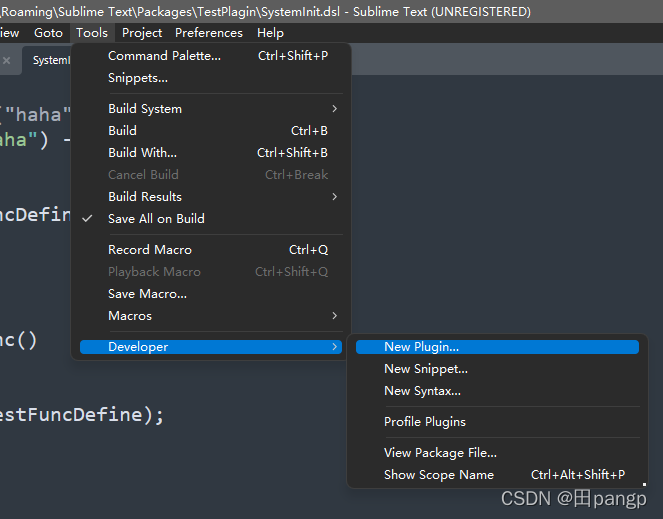Open the Tools menu
This screenshot has width=663, height=519.
point(92,33)
